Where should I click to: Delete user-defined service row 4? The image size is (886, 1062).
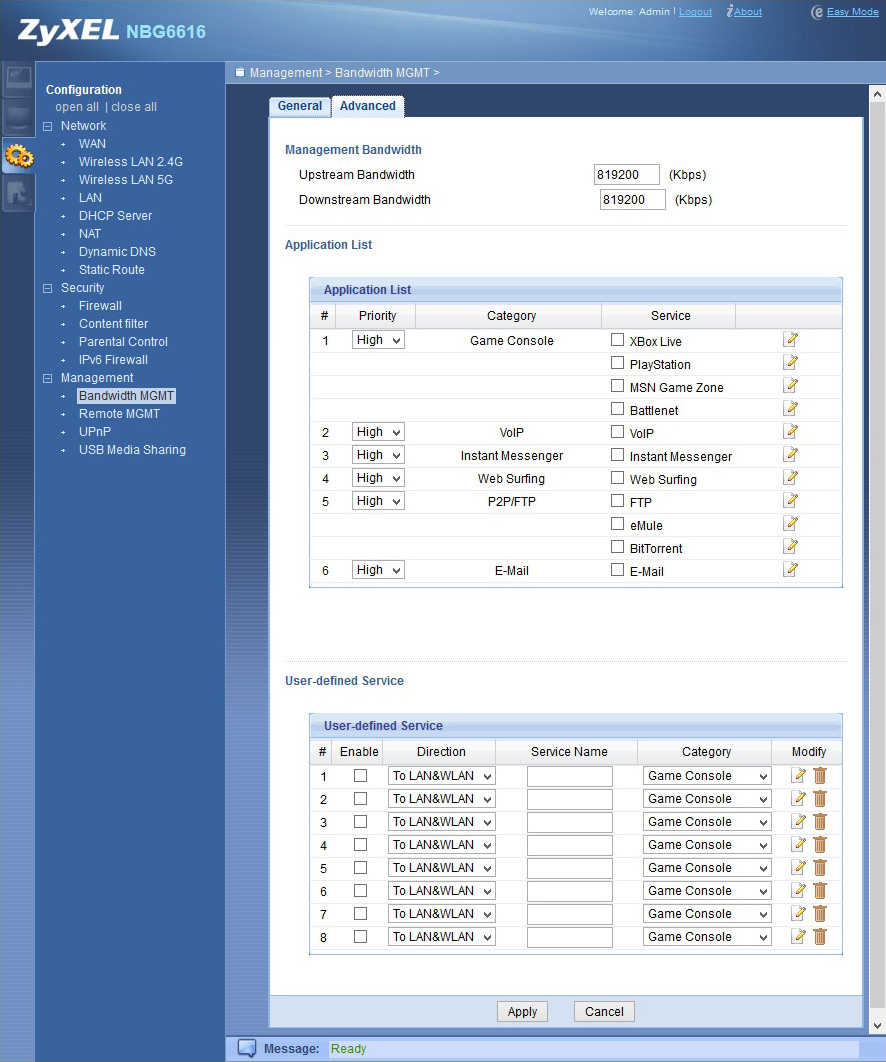point(820,845)
